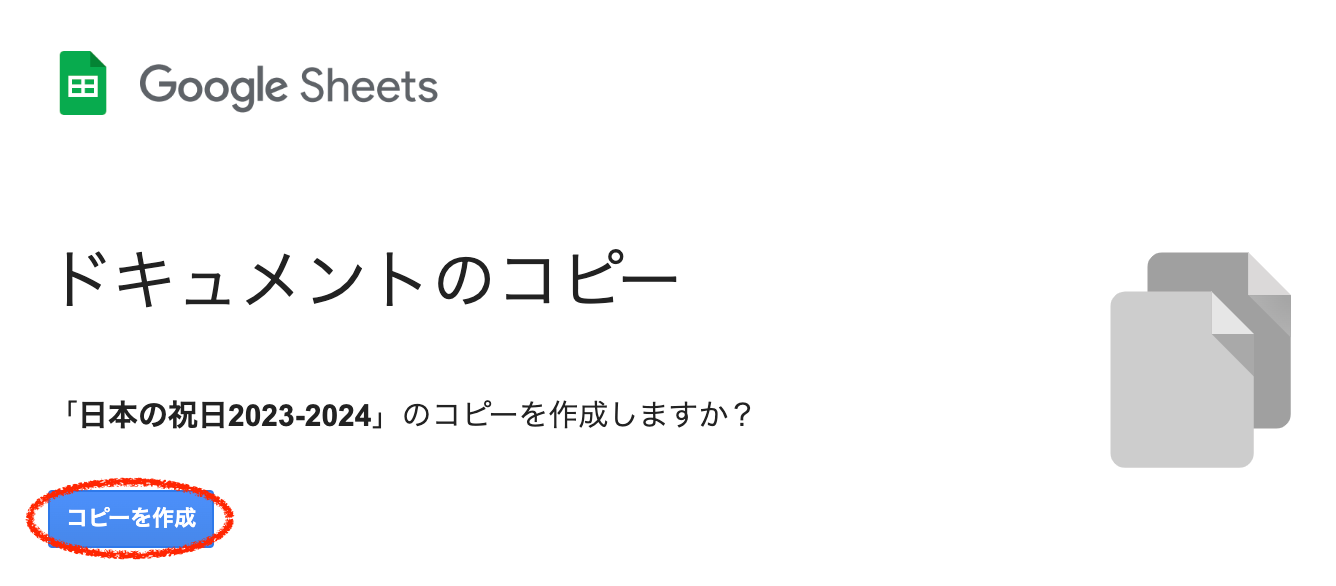Click the のコピーを作成しますか question text

click(x=565, y=414)
